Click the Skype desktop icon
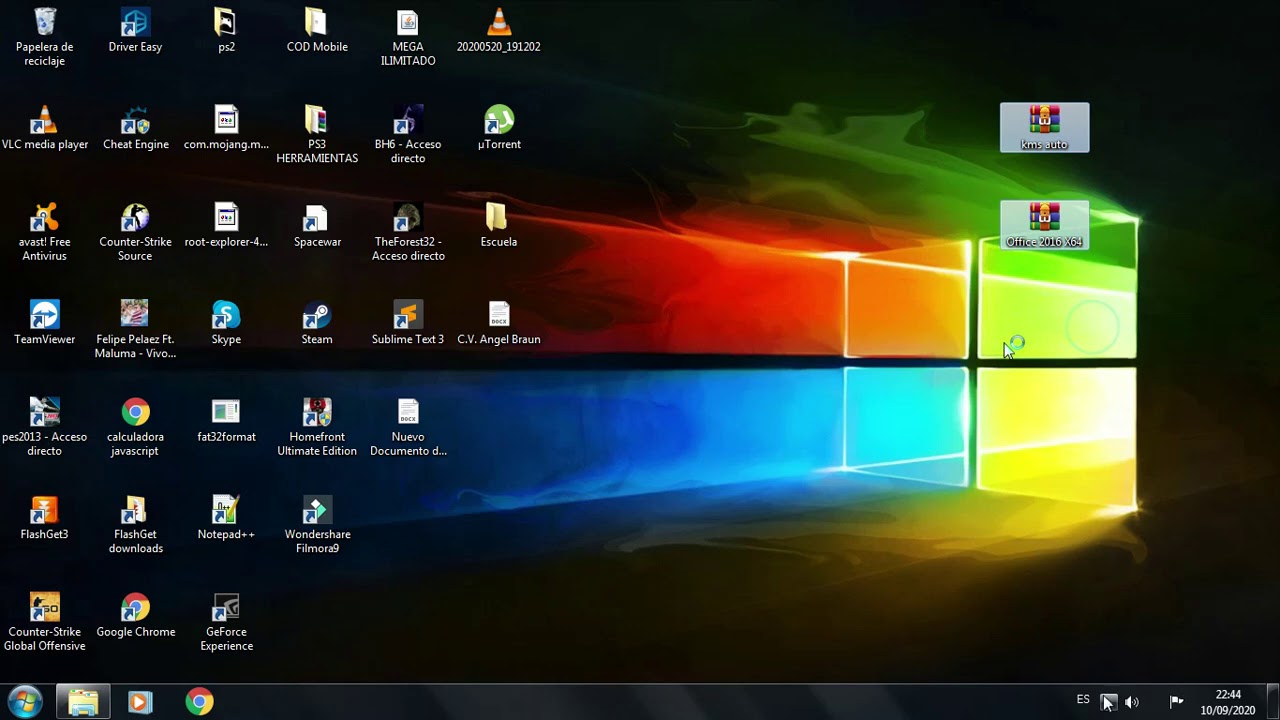This screenshot has width=1280, height=720. click(x=226, y=322)
